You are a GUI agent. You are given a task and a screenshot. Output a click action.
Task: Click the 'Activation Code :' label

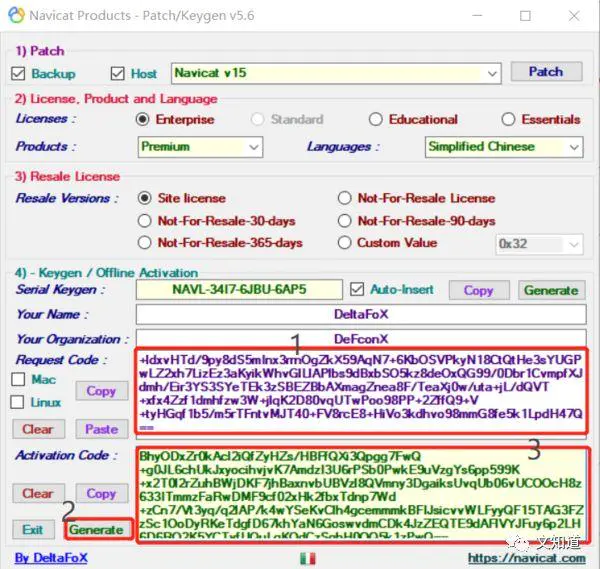(x=66, y=455)
